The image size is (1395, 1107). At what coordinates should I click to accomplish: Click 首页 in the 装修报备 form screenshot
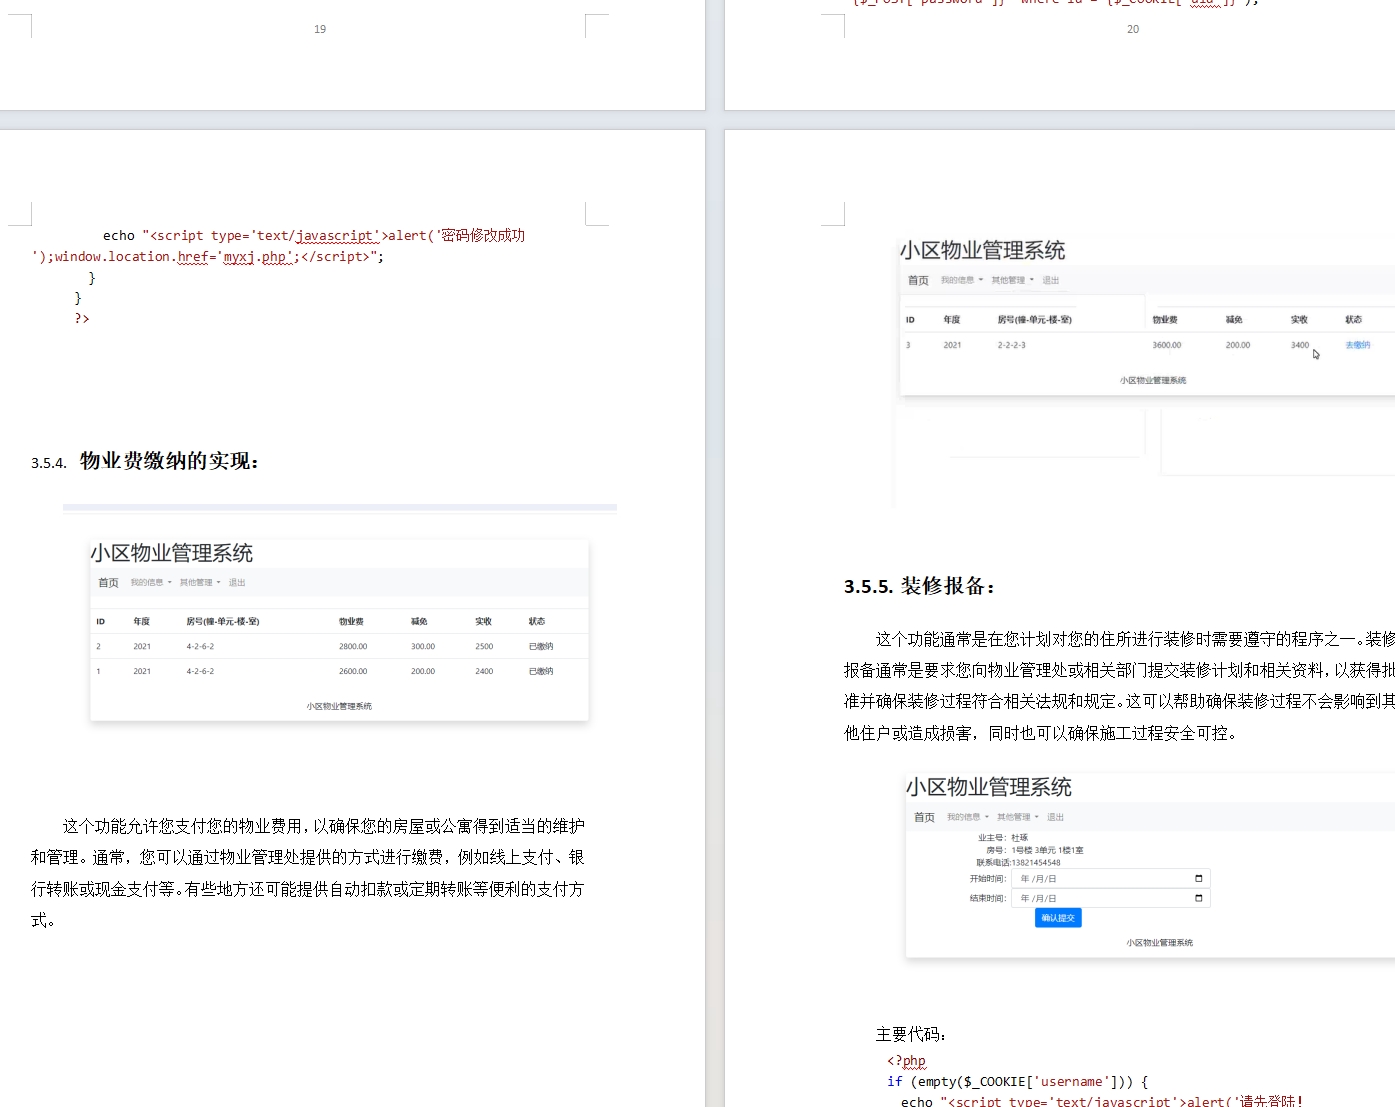924,817
